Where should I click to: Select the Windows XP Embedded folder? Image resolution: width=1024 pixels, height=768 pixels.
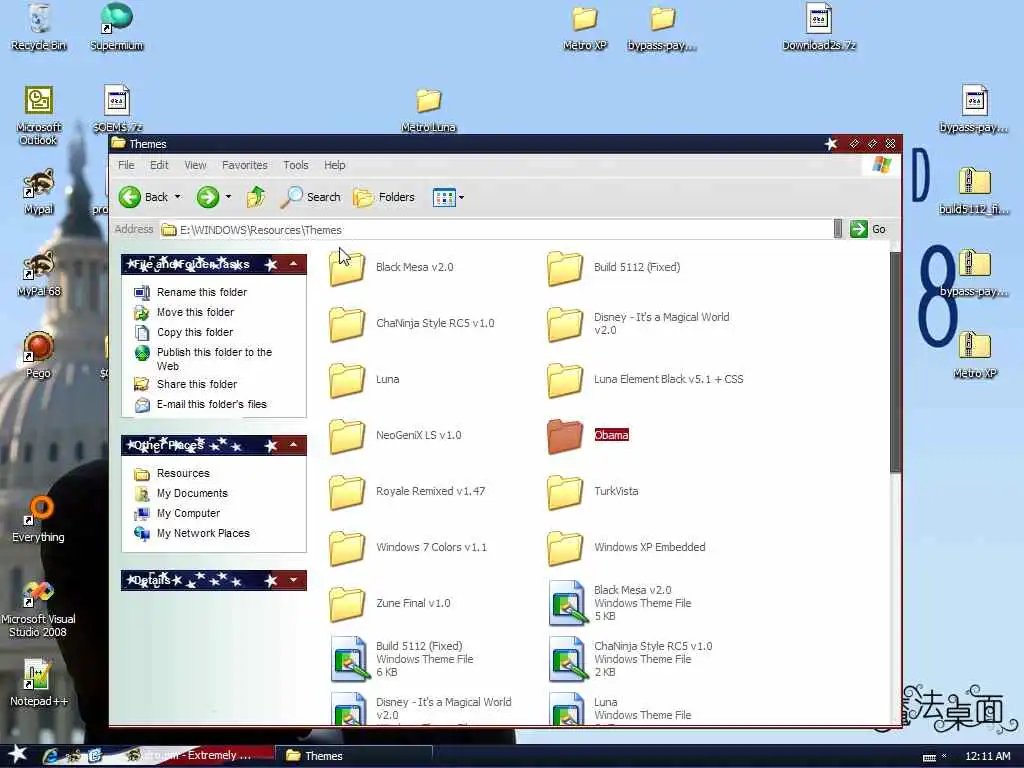coord(626,548)
